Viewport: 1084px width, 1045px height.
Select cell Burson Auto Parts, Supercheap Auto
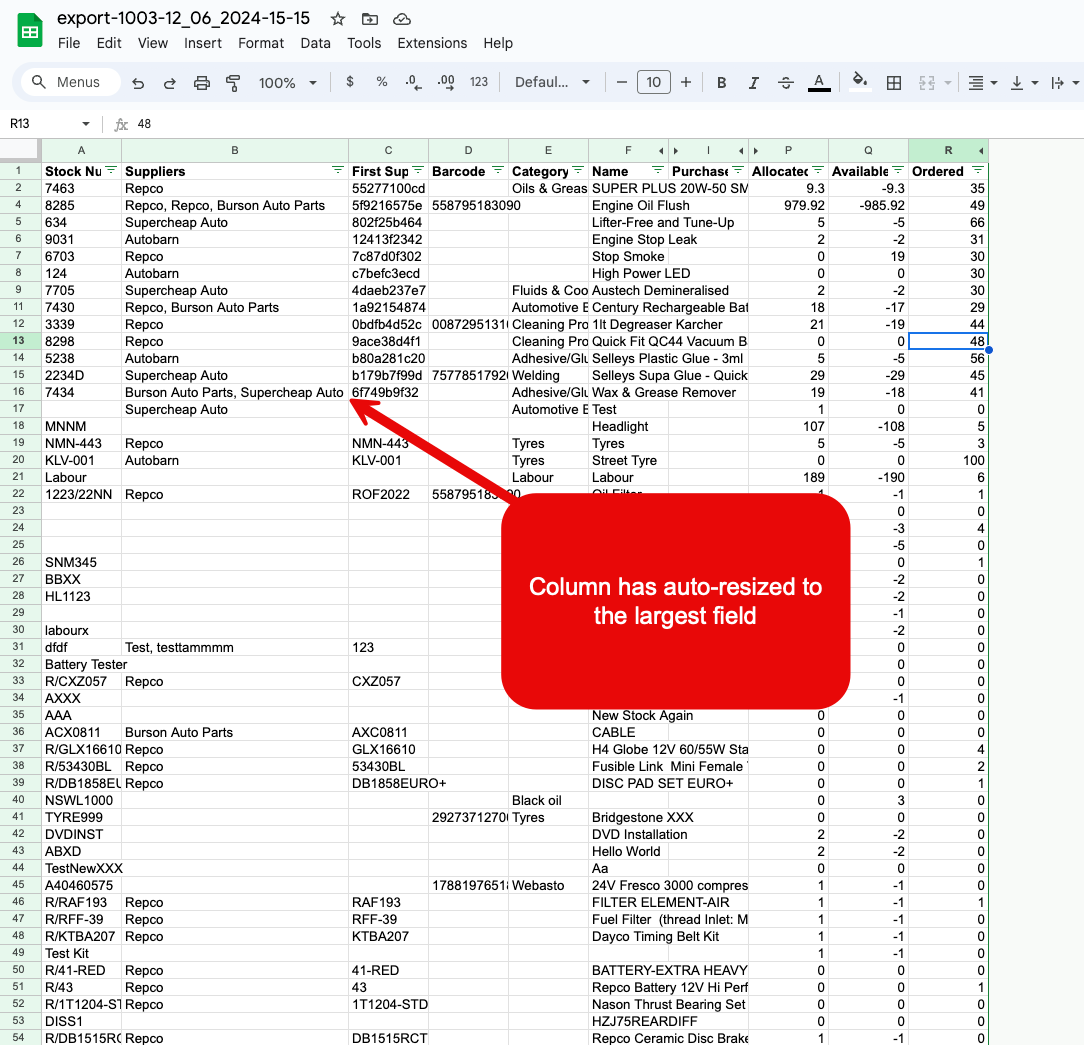(x=235, y=393)
